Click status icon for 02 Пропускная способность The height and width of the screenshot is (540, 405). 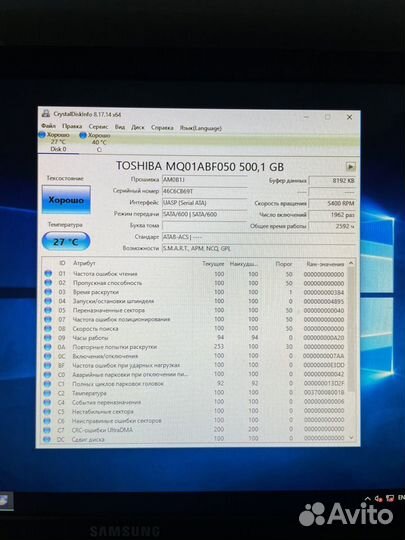click(48, 283)
